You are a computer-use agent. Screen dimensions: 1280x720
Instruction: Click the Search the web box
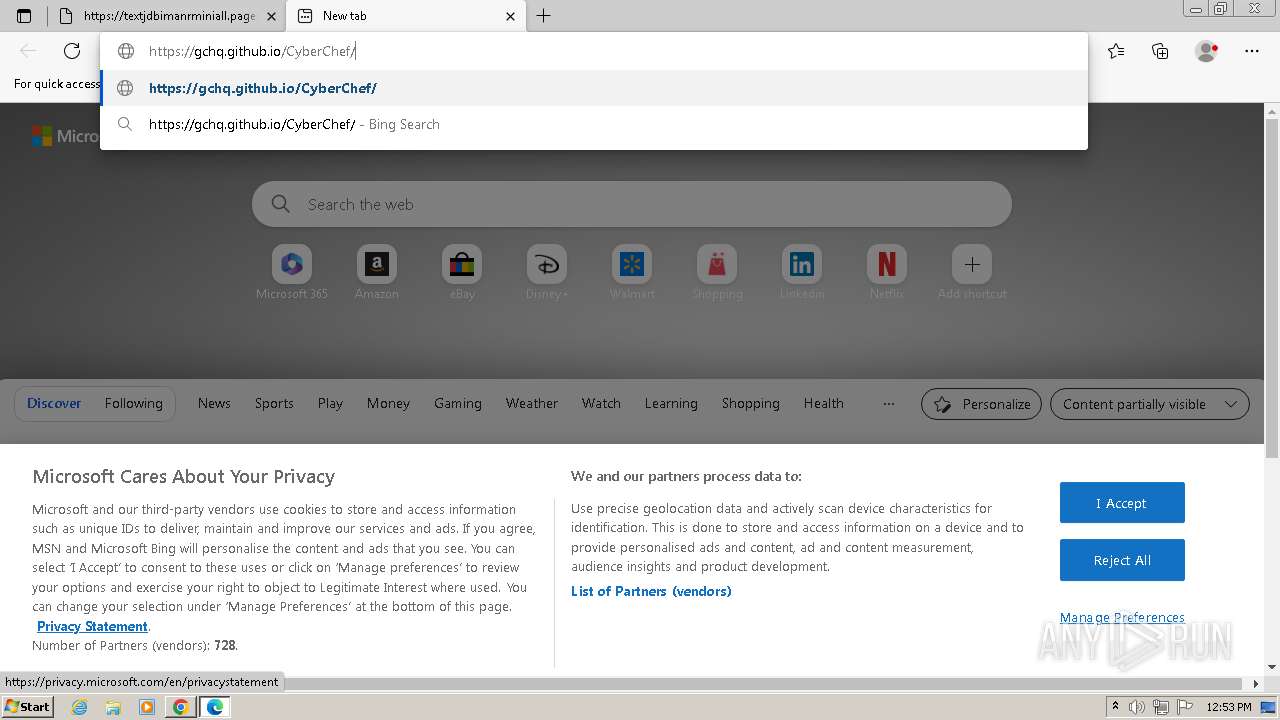point(632,204)
